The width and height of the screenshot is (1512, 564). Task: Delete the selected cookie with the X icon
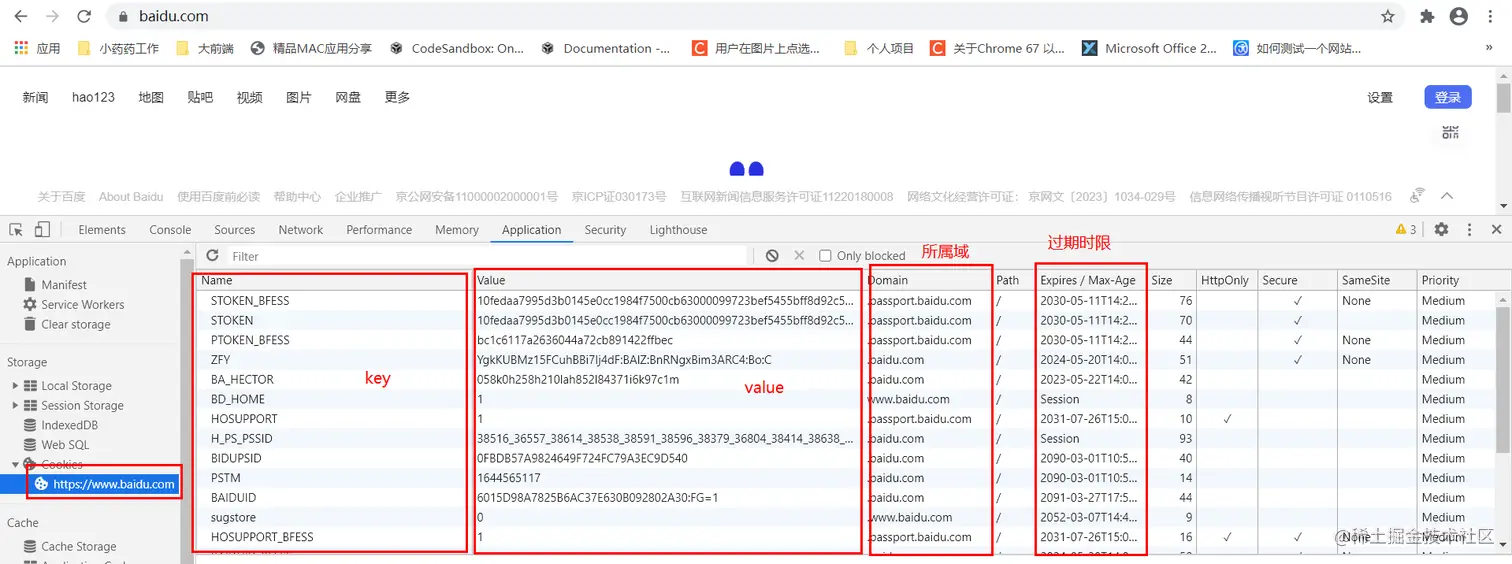point(799,256)
